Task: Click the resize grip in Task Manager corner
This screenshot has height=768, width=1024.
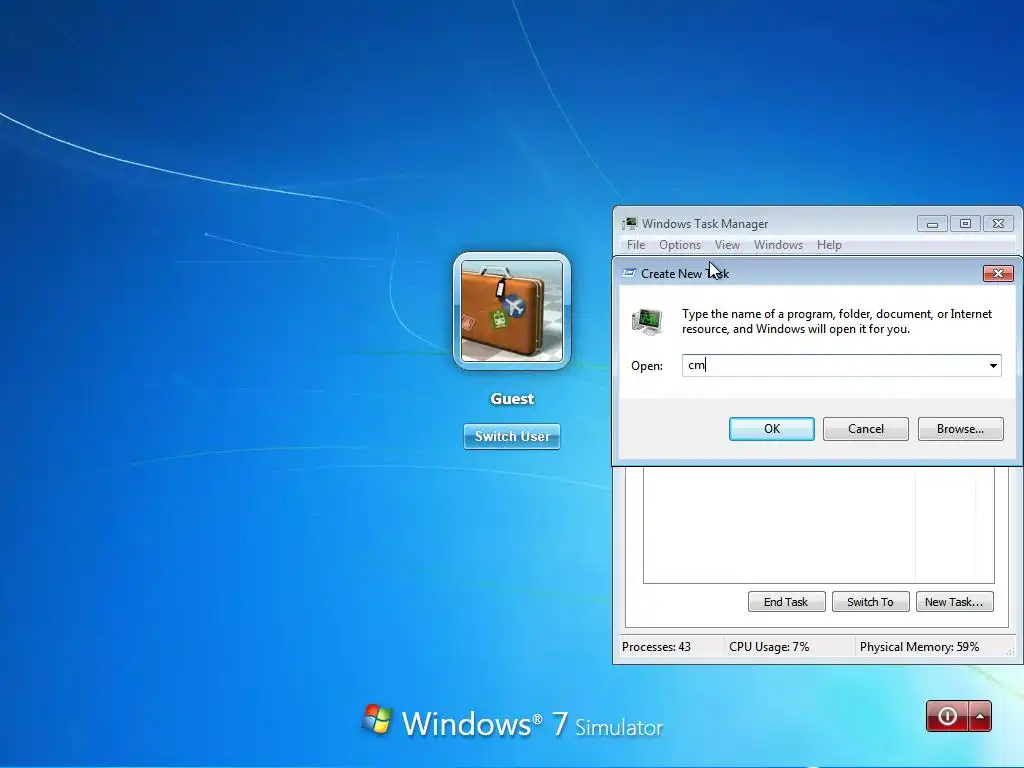Action: coord(1011,652)
